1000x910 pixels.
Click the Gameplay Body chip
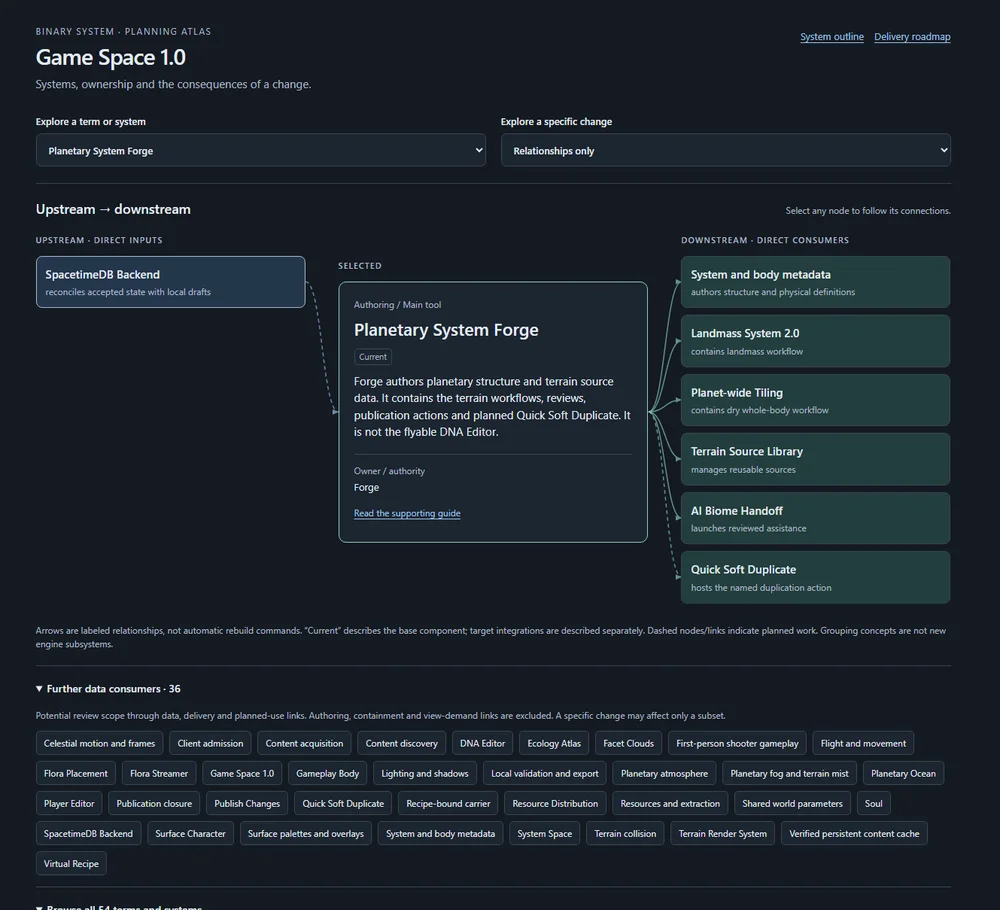[x=328, y=774]
